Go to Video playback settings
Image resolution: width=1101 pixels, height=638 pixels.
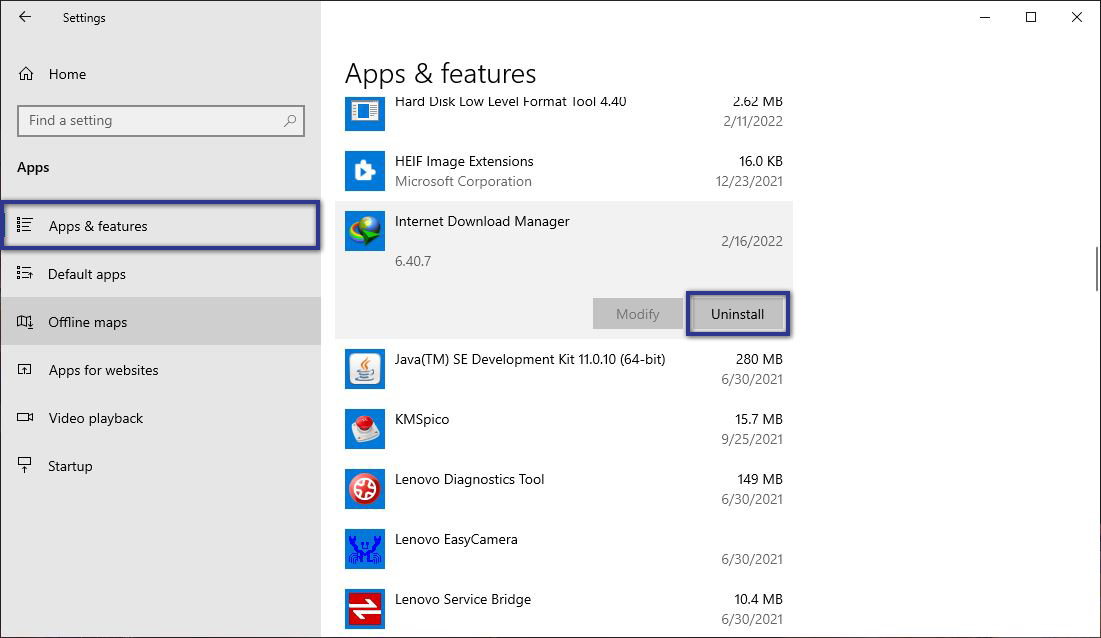click(x=96, y=418)
